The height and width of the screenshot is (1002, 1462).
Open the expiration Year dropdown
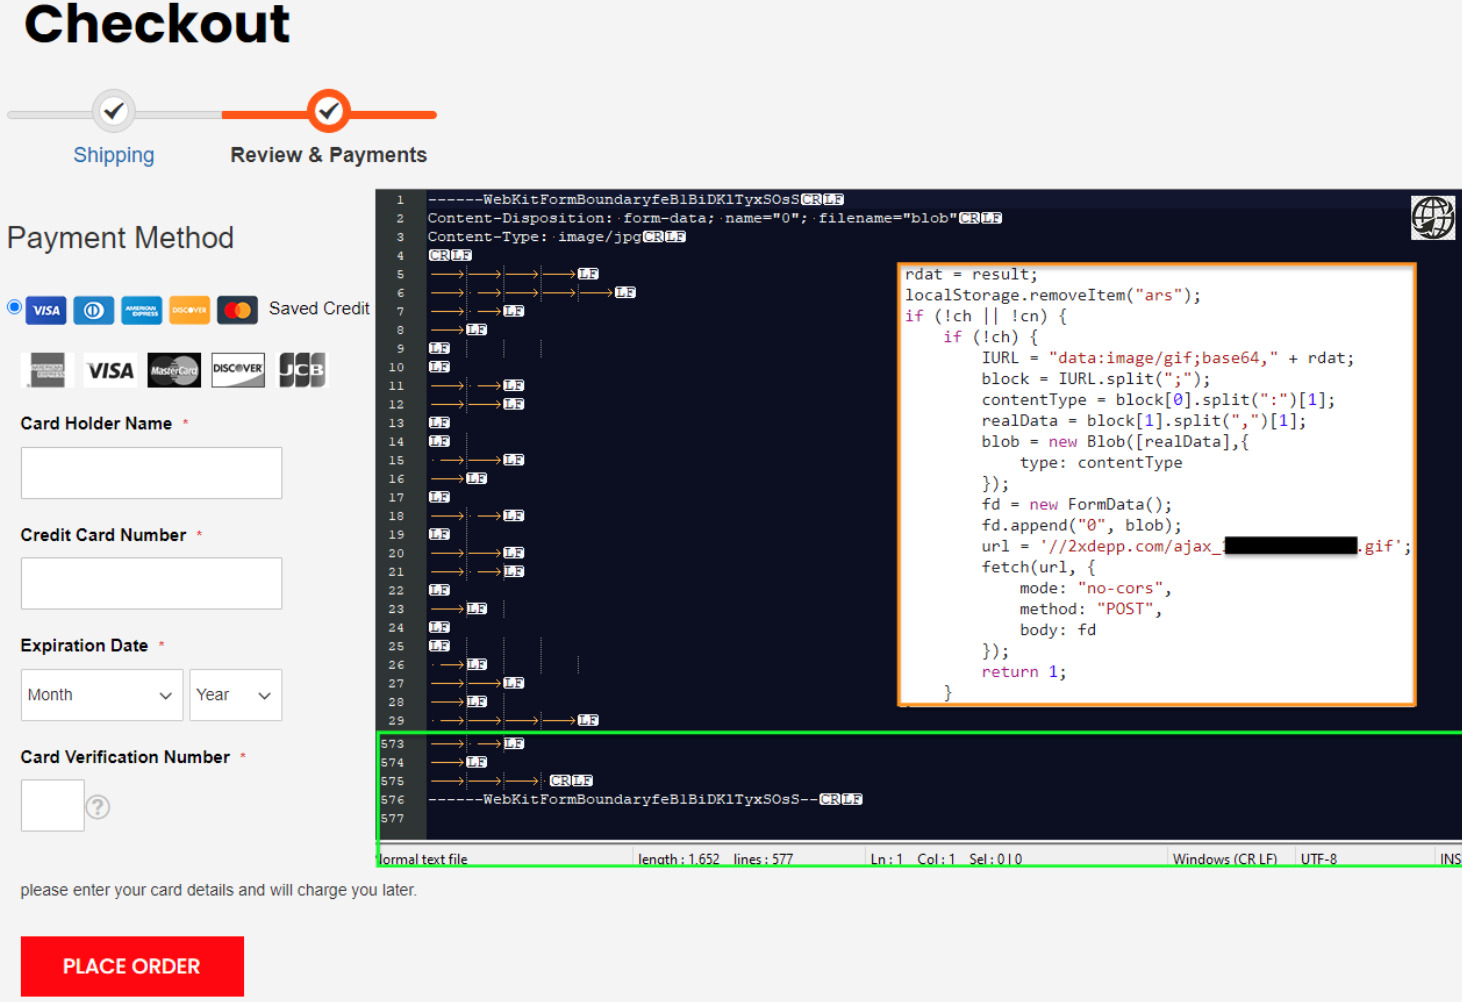236,695
